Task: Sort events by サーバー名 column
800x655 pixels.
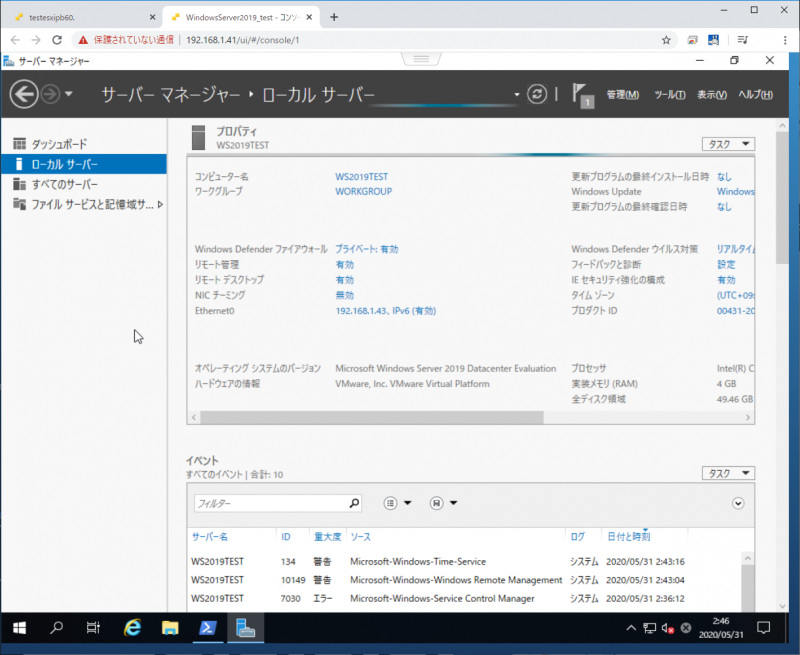Action: [x=210, y=537]
